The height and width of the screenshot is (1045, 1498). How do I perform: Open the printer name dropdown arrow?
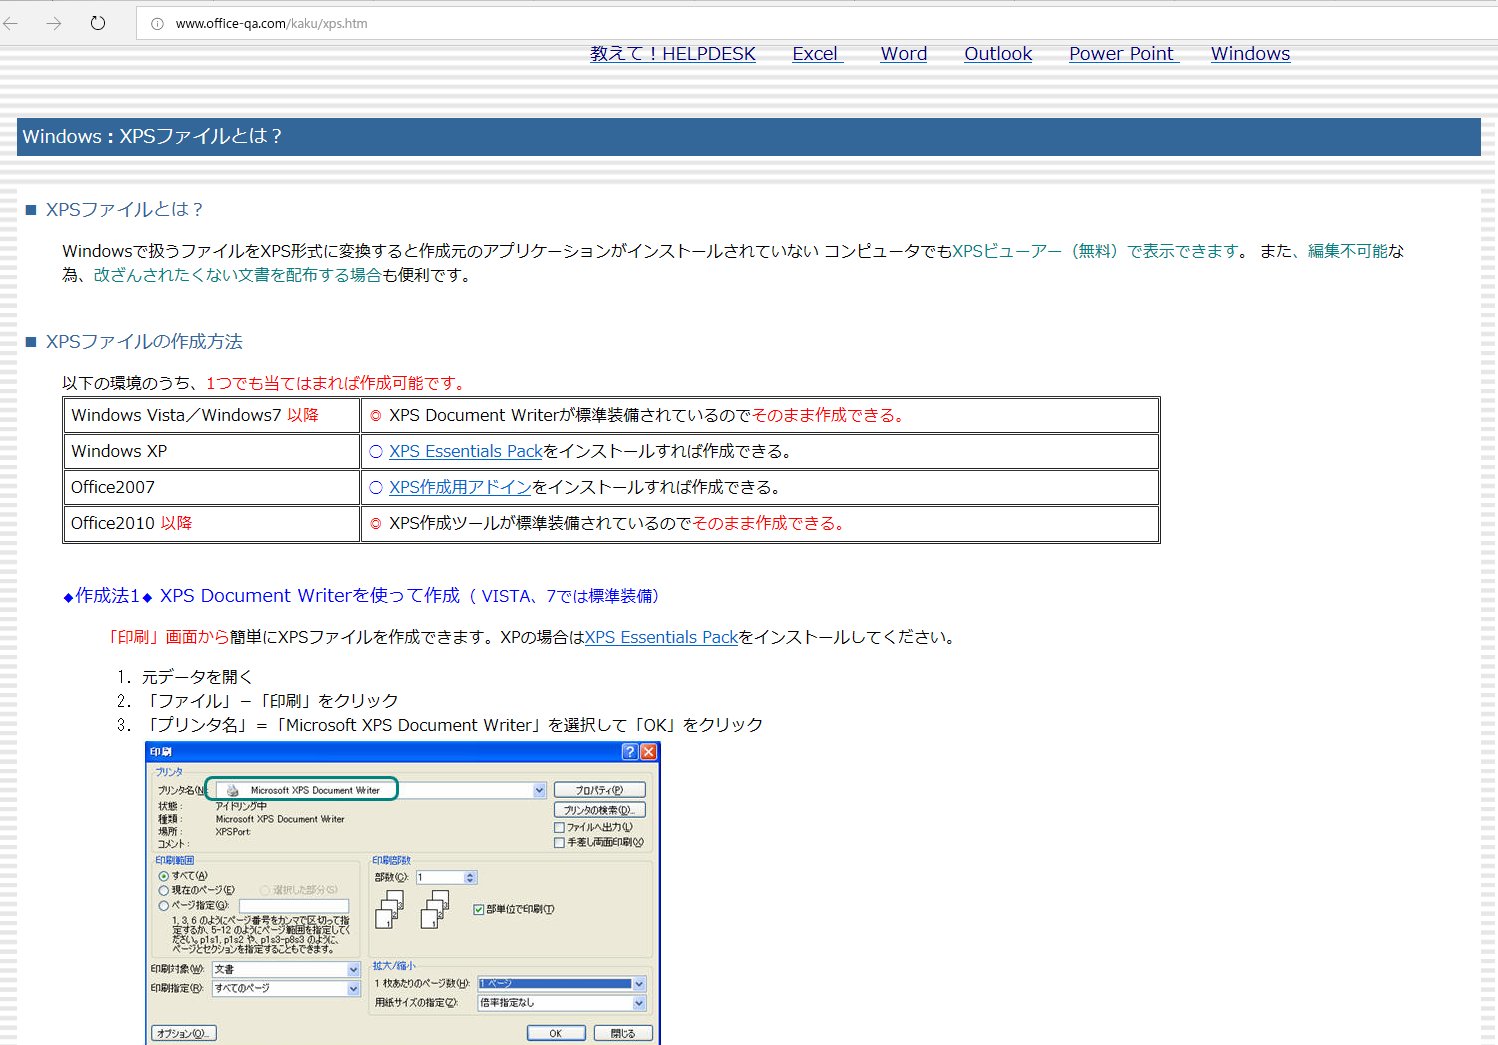point(540,790)
